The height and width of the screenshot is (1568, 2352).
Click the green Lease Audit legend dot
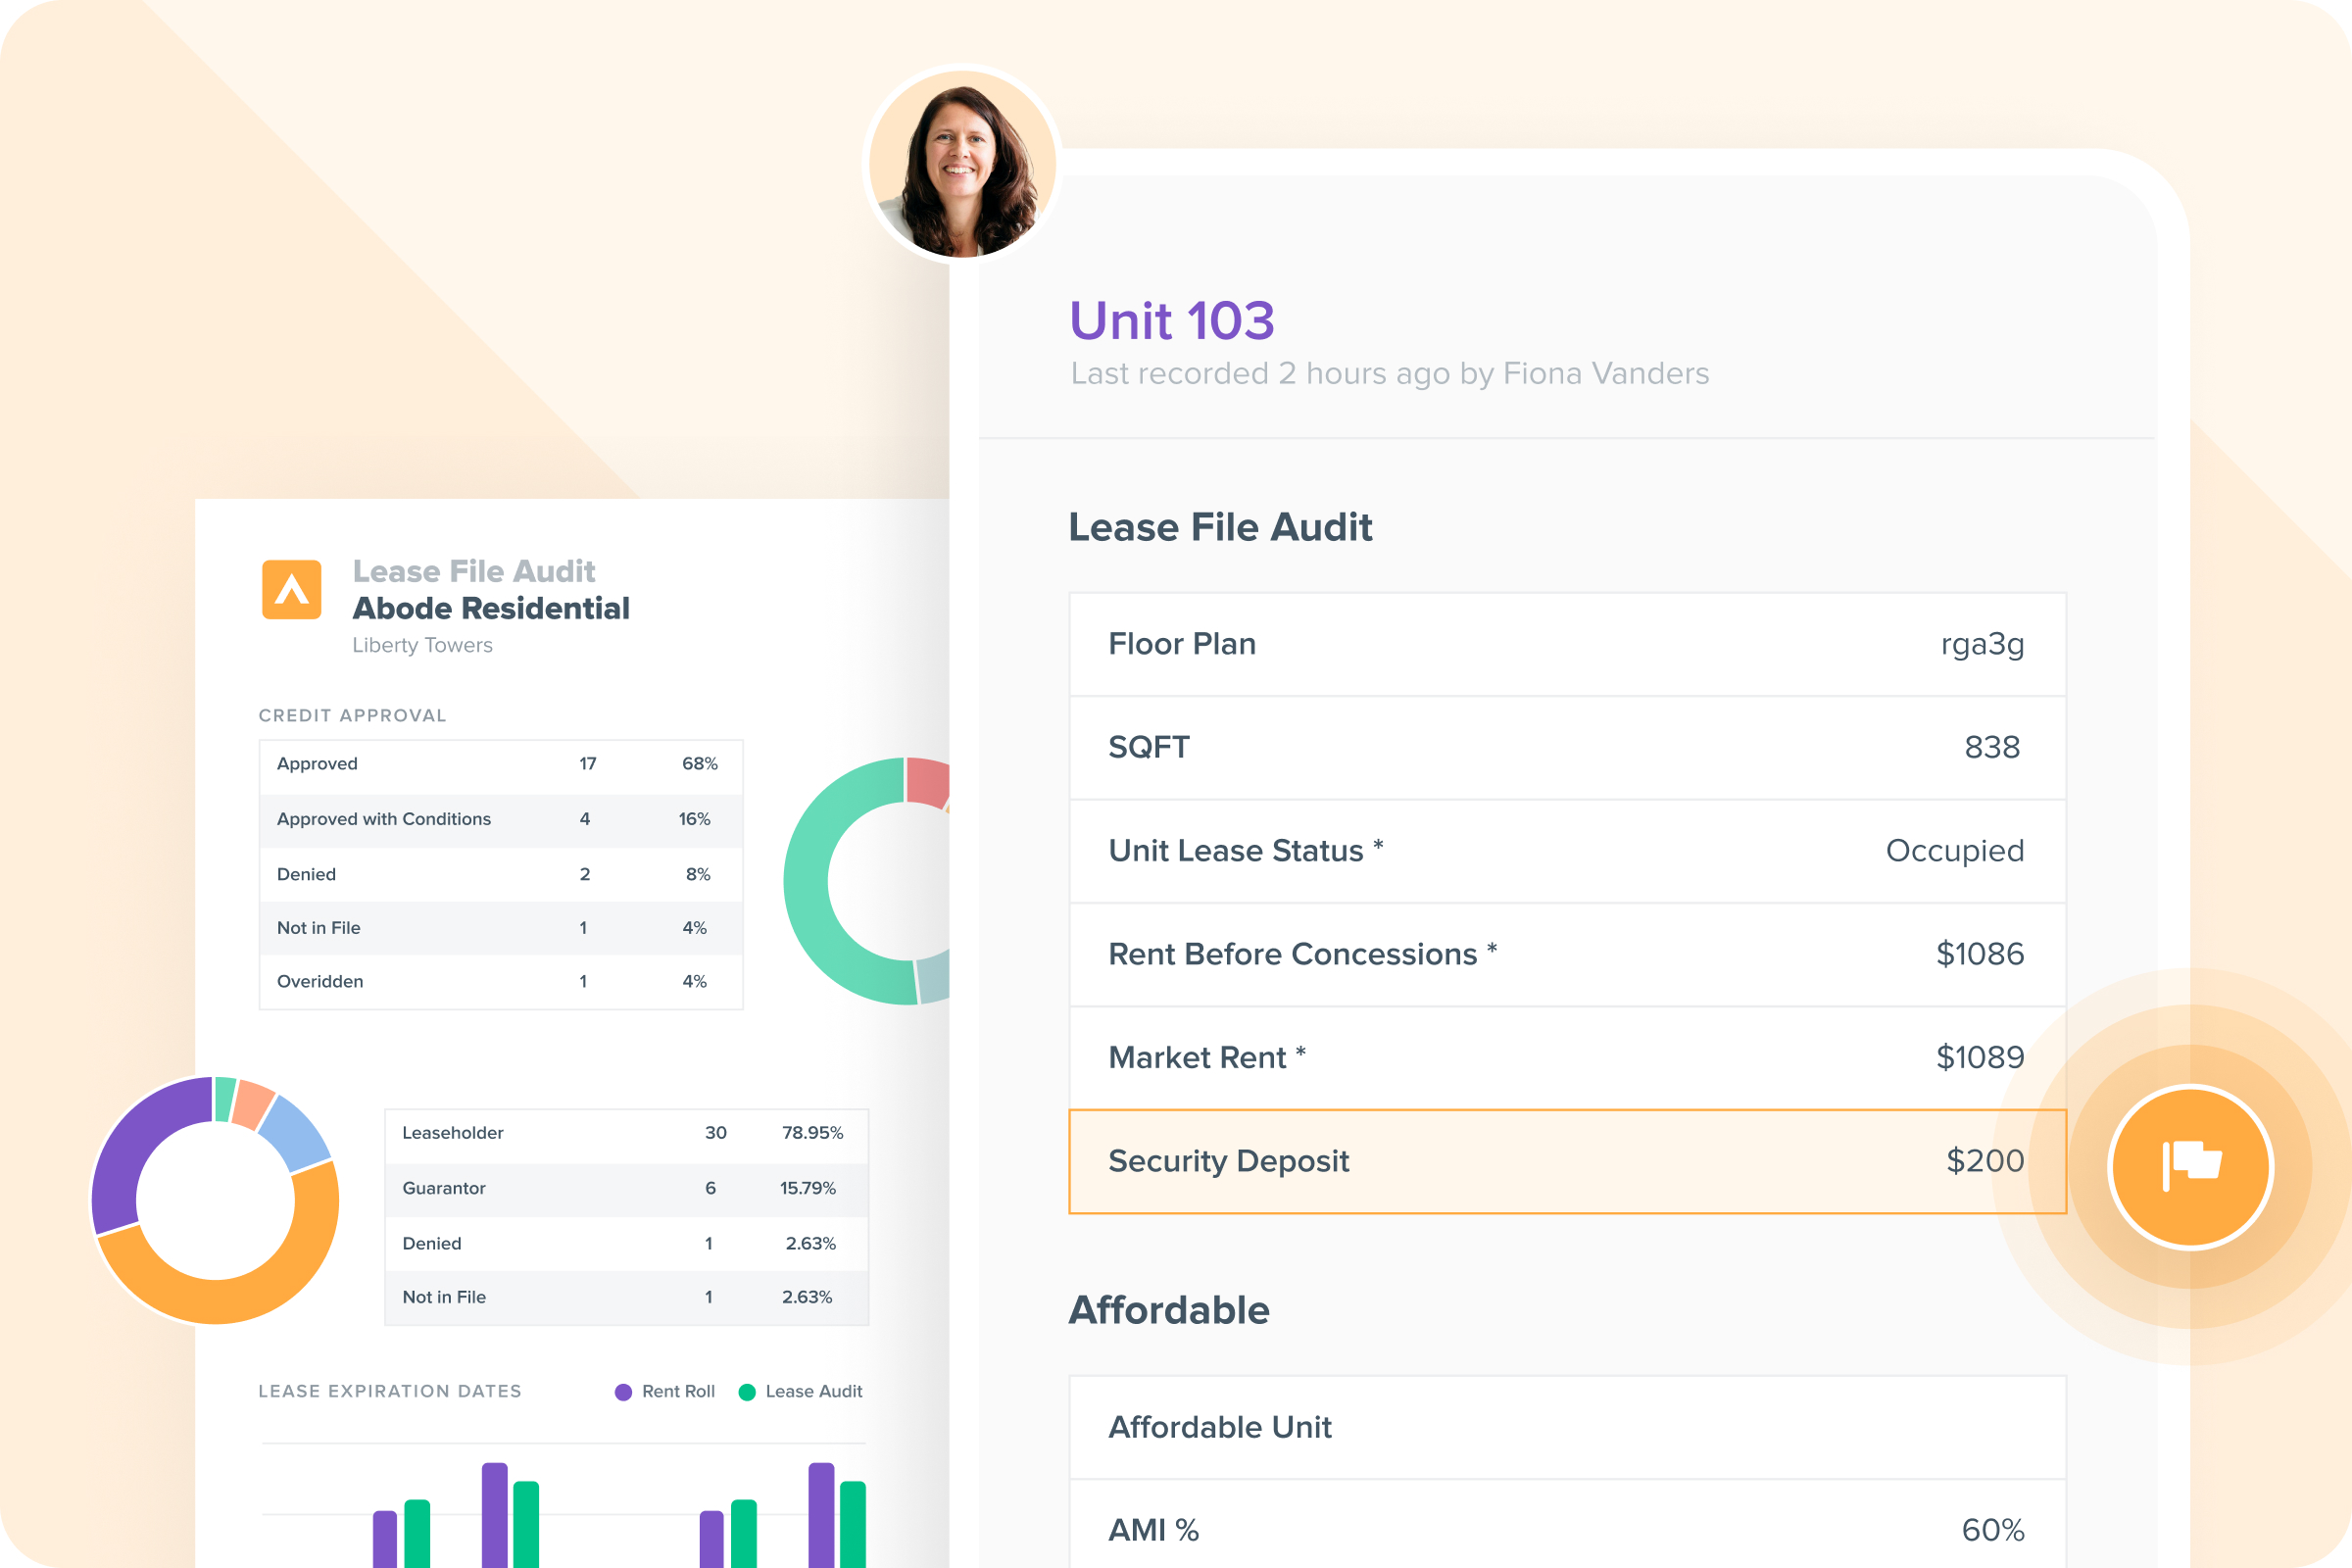point(746,1392)
